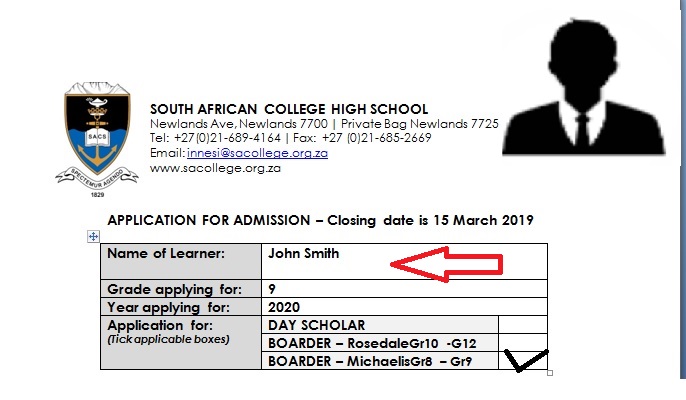The width and height of the screenshot is (686, 400).
Task: Select the red arrow shape
Action: pos(445,266)
